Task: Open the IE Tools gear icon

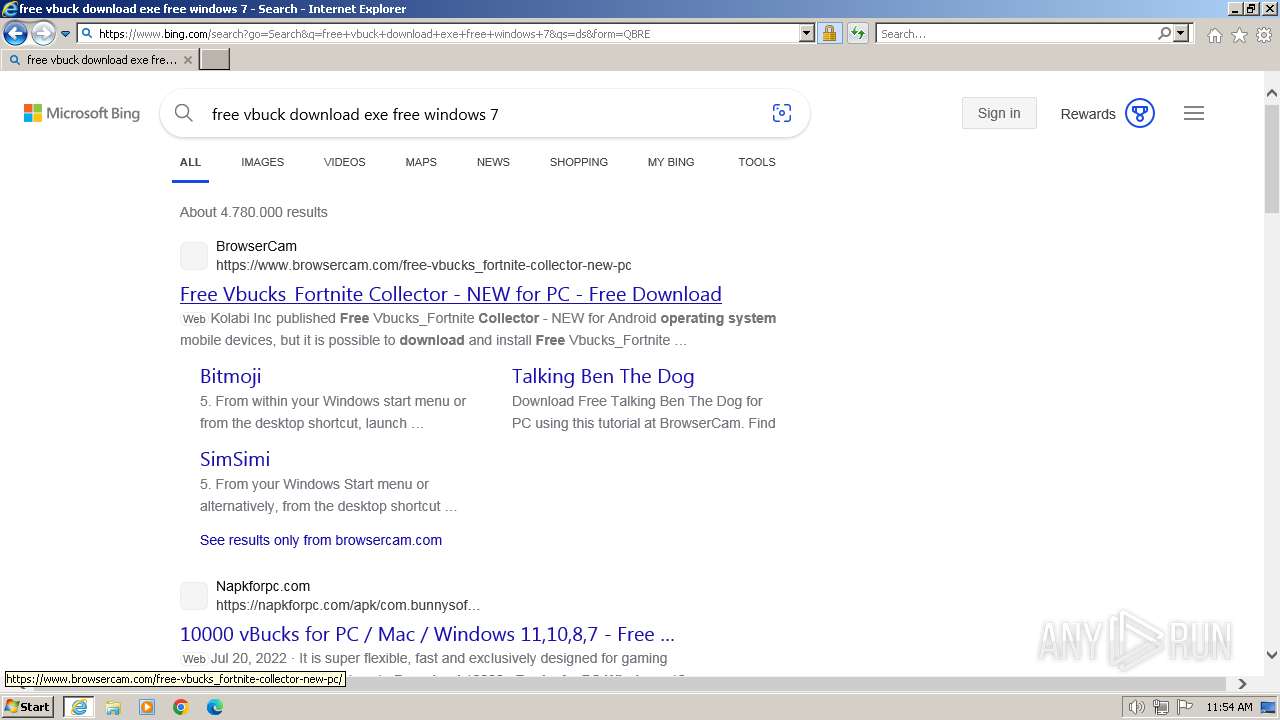Action: click(x=1264, y=35)
